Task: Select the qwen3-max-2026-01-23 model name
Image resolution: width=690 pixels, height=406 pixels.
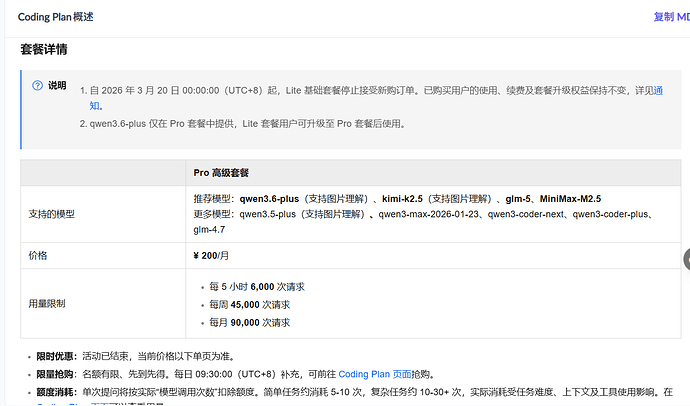Action: point(429,214)
